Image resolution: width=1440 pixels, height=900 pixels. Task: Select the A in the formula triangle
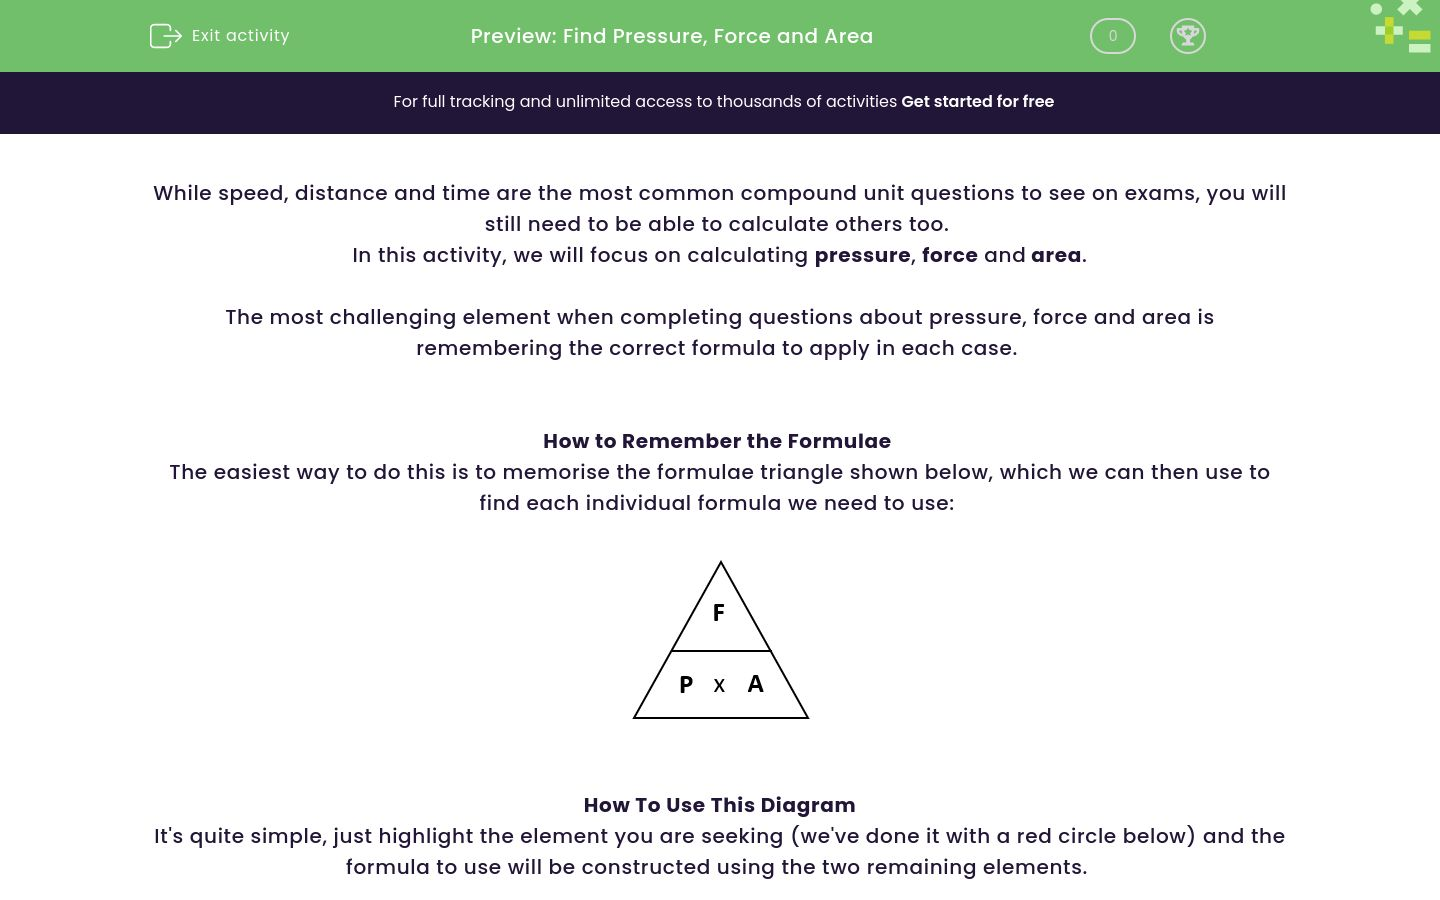point(755,684)
